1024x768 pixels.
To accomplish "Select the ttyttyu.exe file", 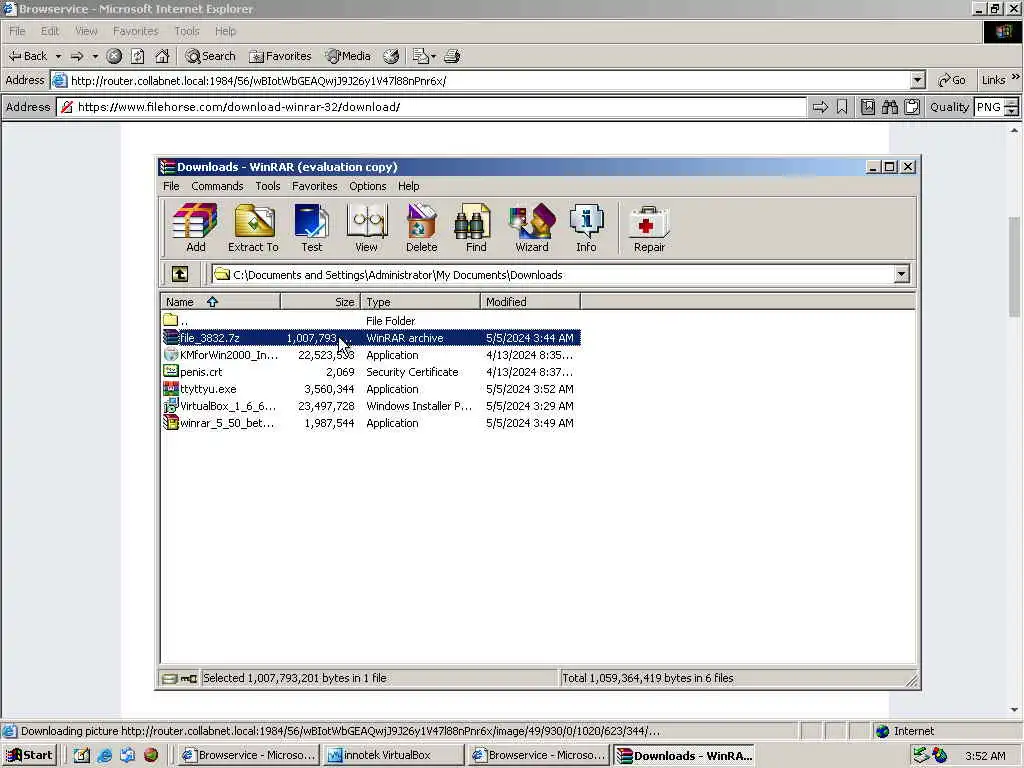I will pos(371,389).
